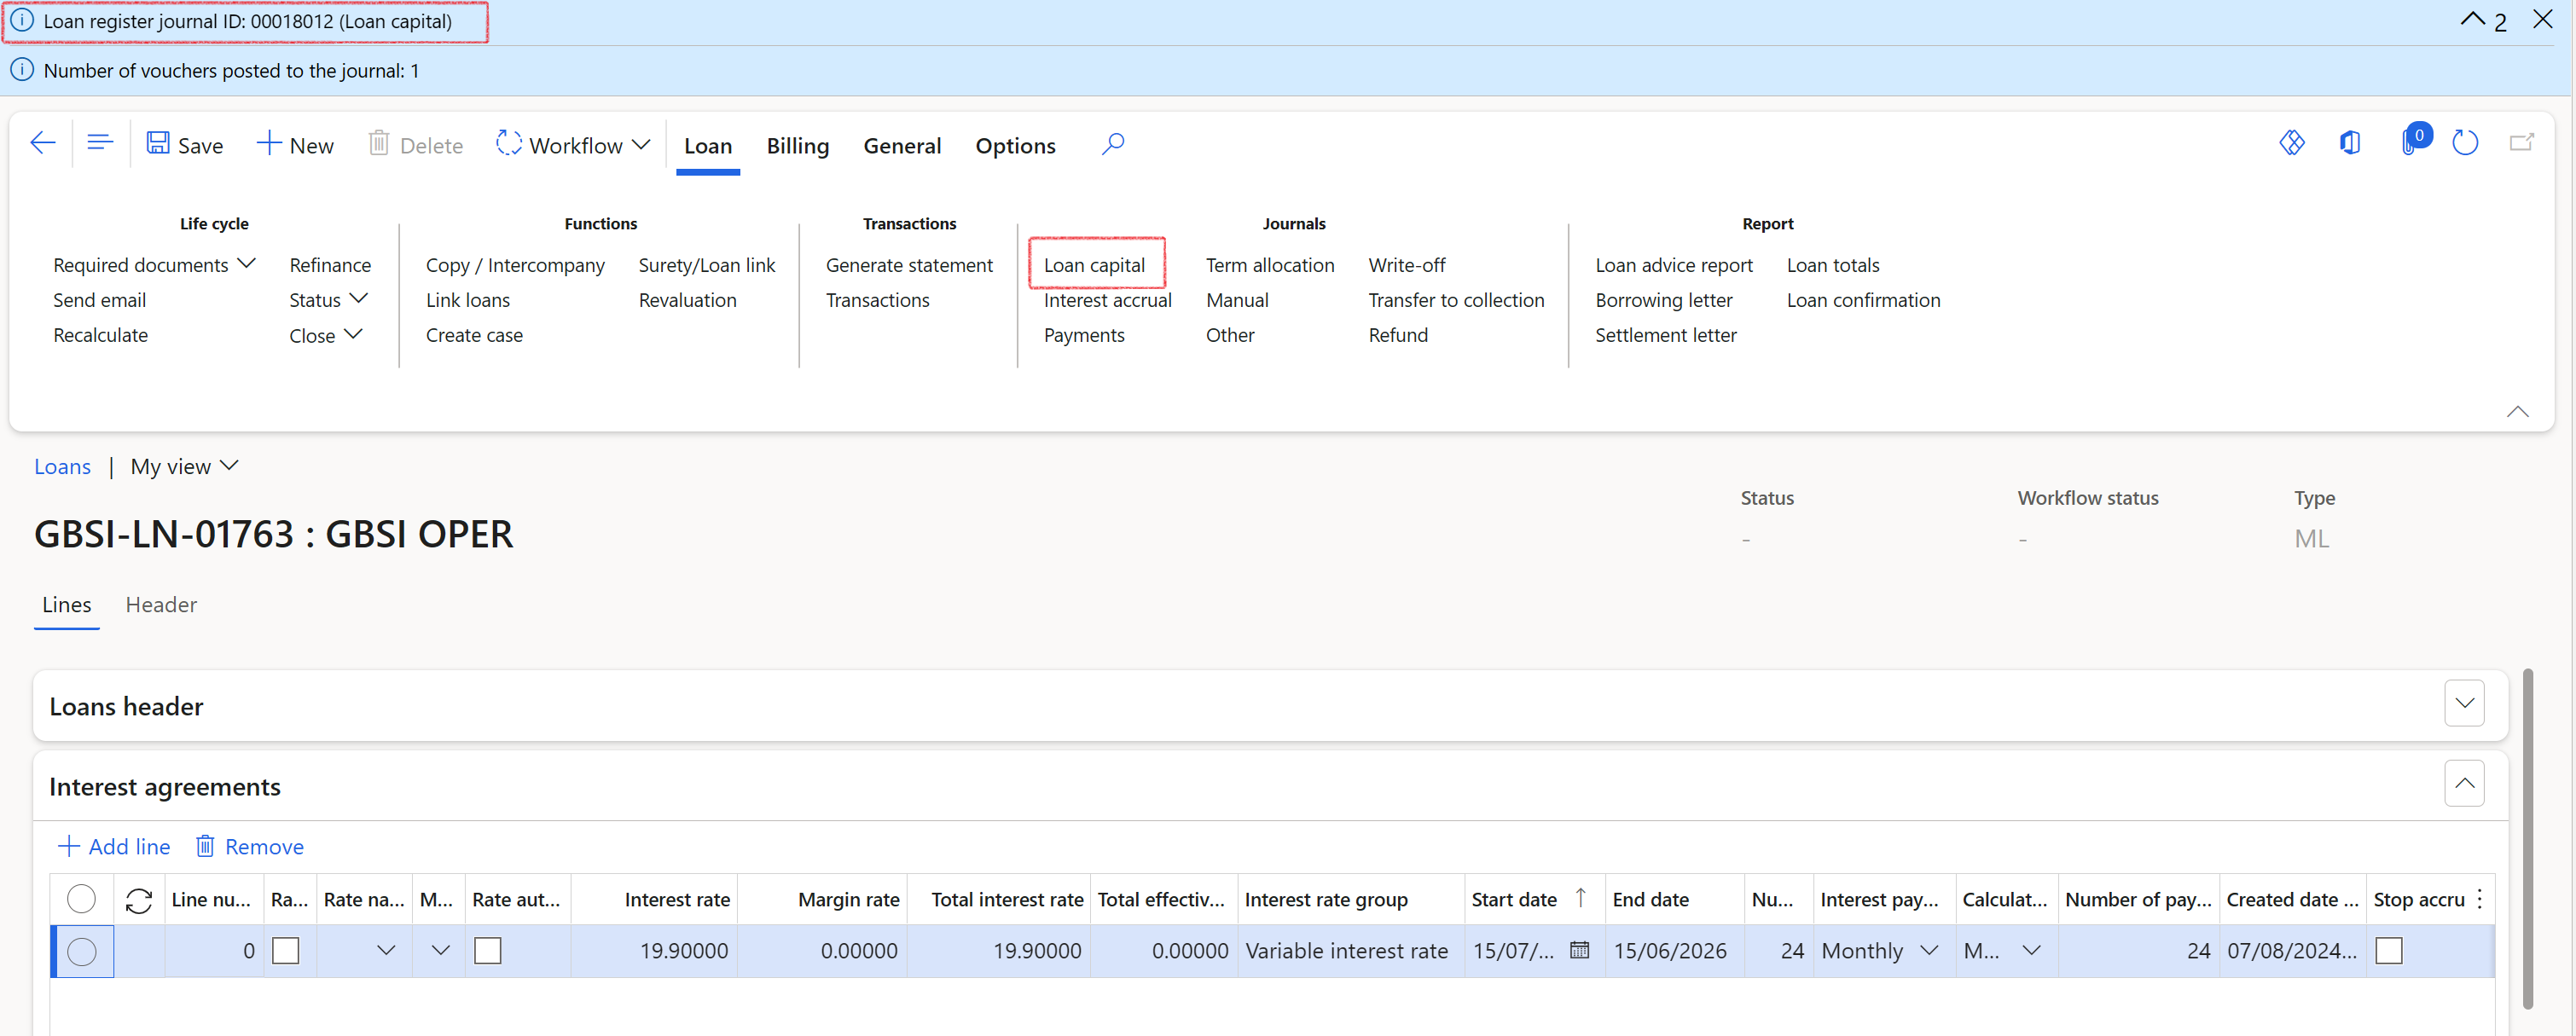Switch to the General ribbon tab
The image size is (2576, 1036).
(902, 146)
